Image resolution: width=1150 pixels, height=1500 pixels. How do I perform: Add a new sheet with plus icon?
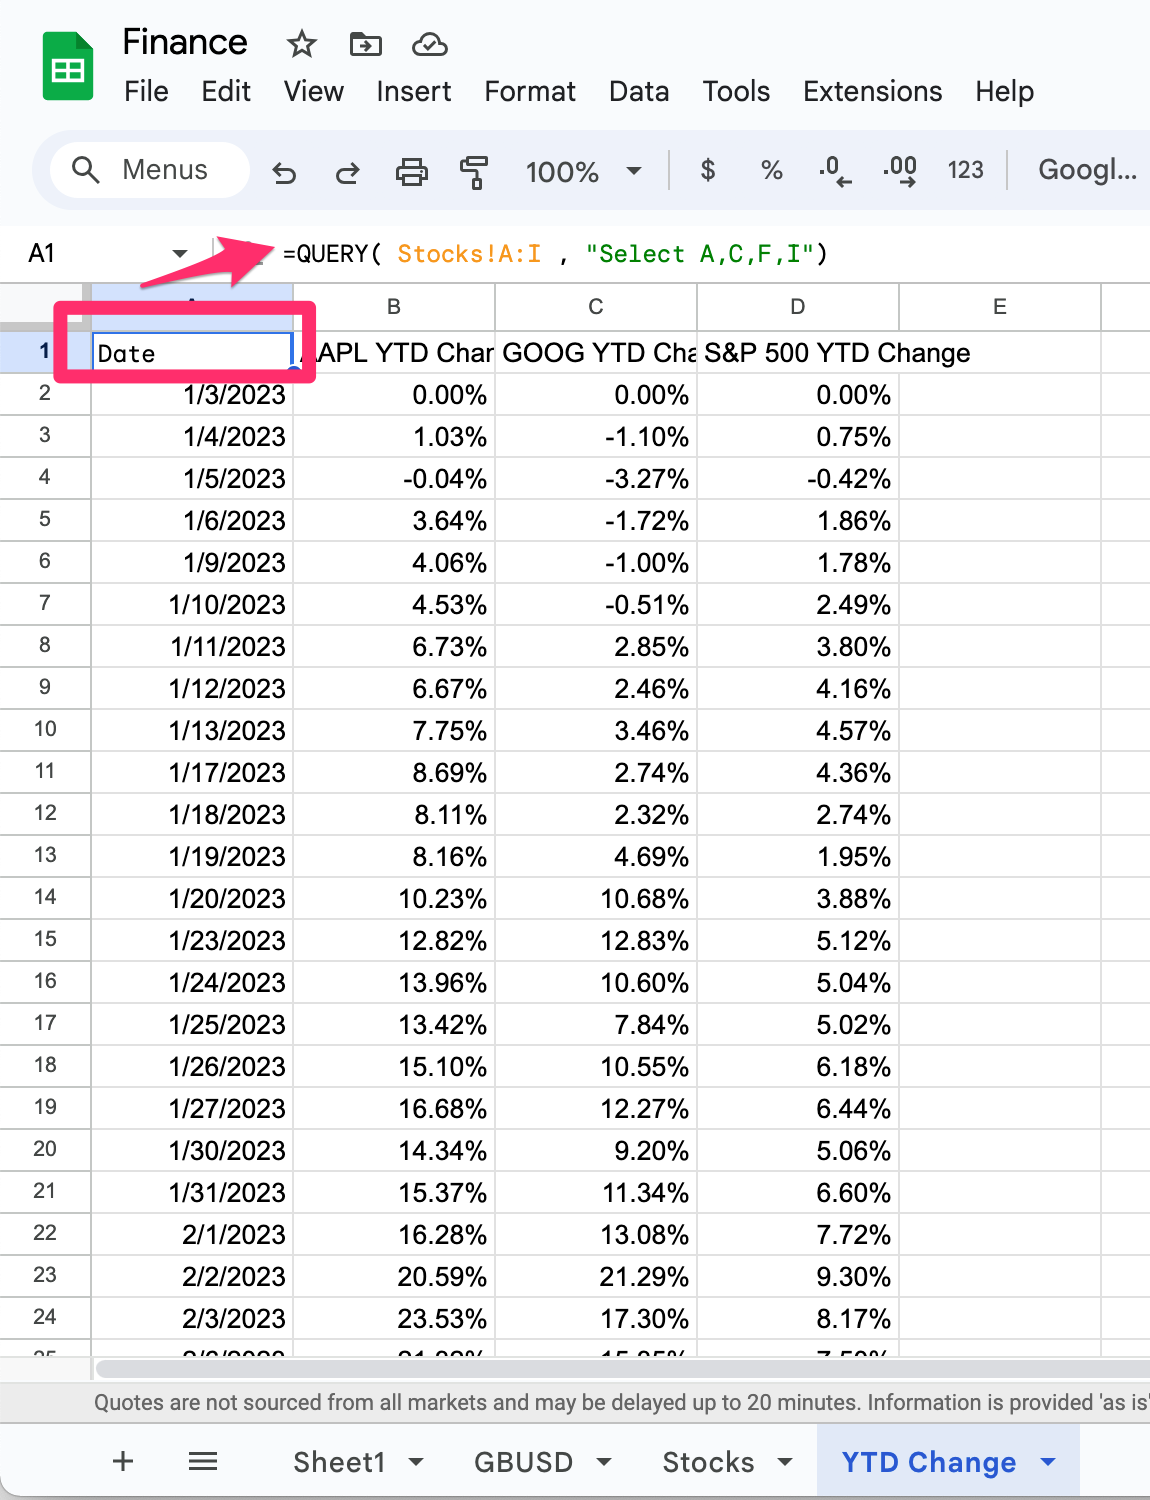123,1461
